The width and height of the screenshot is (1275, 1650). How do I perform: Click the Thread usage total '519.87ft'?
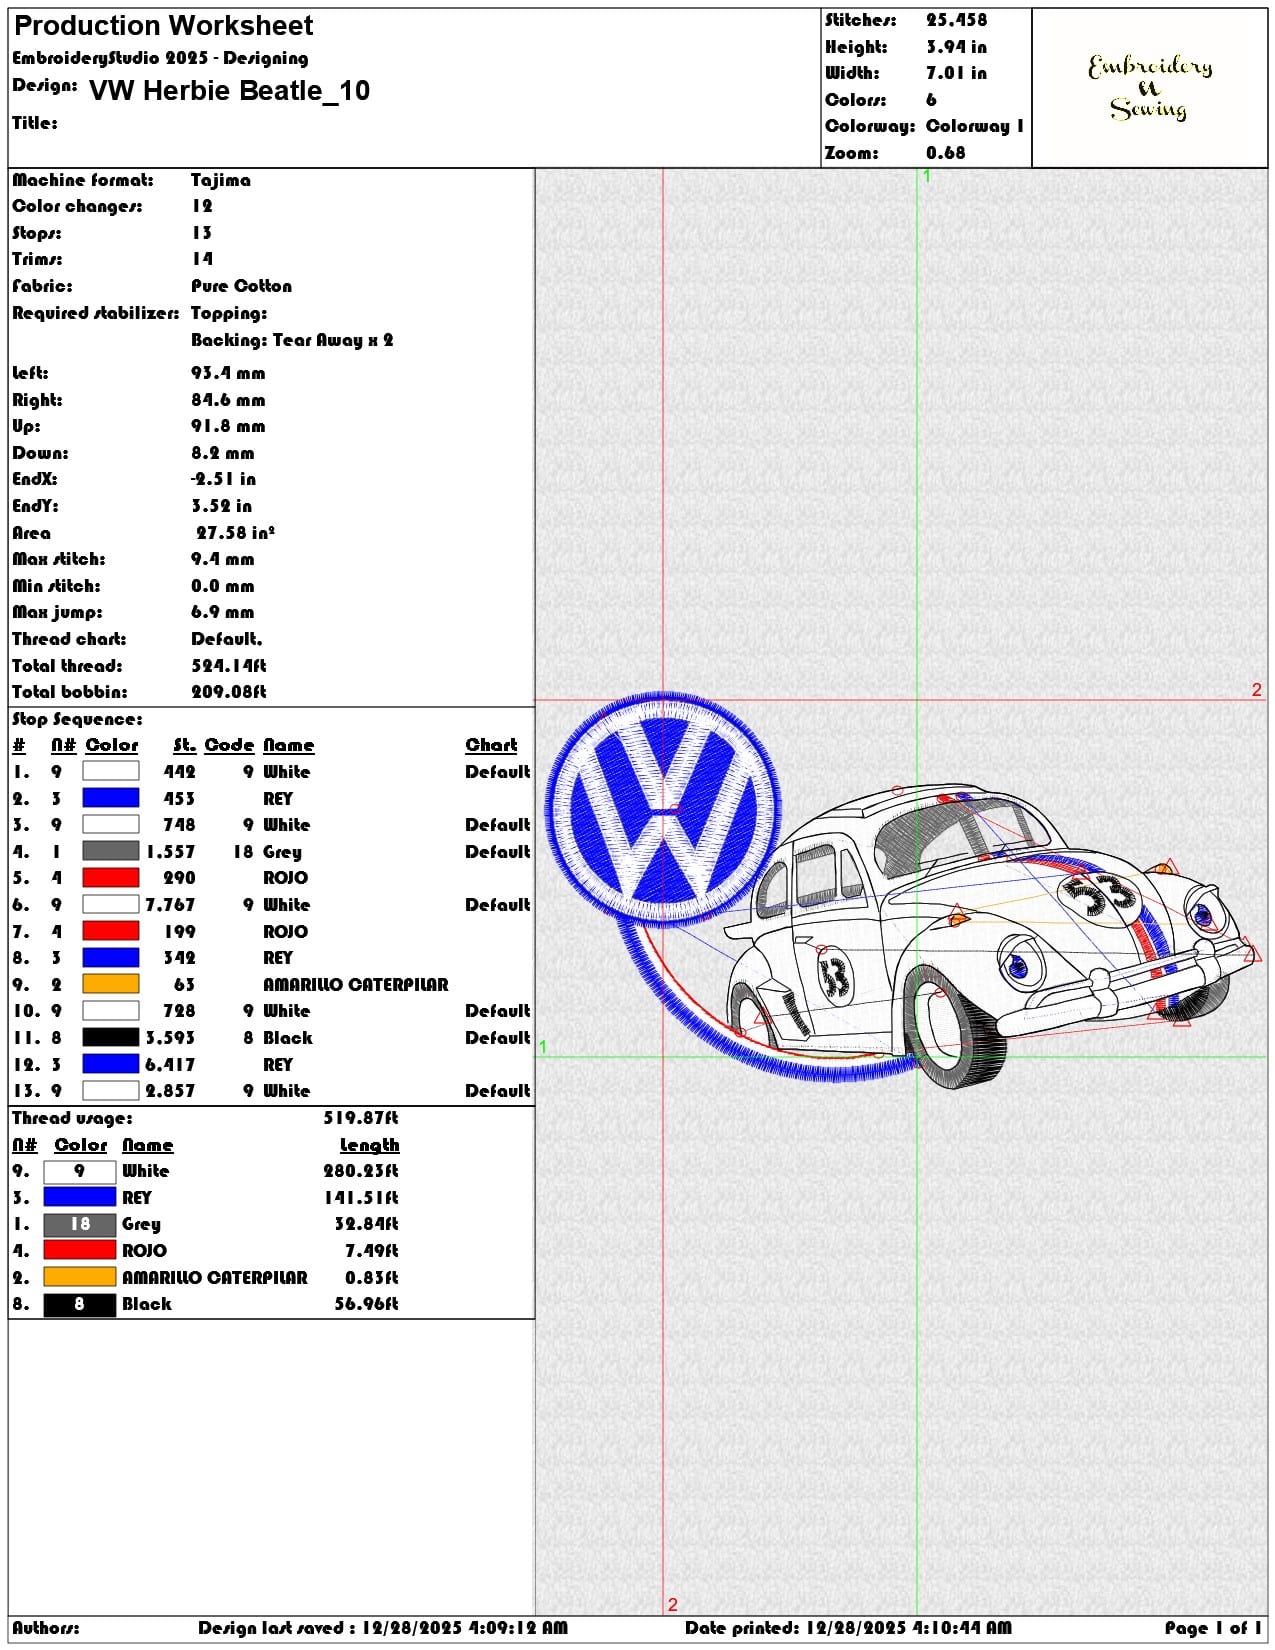(x=361, y=1118)
